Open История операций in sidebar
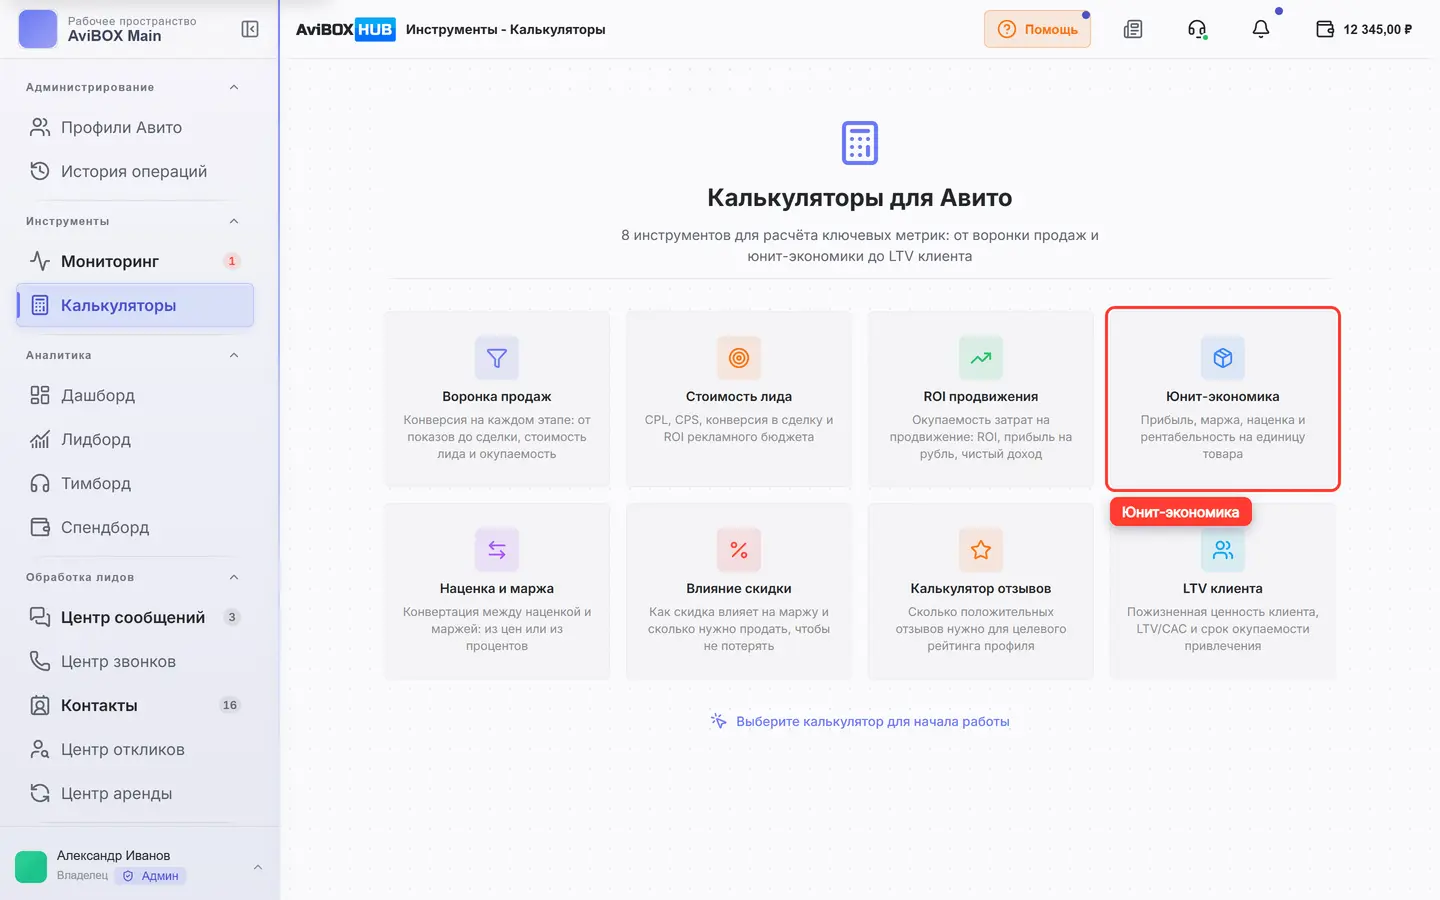Screen dimensions: 1440x900 135,171
